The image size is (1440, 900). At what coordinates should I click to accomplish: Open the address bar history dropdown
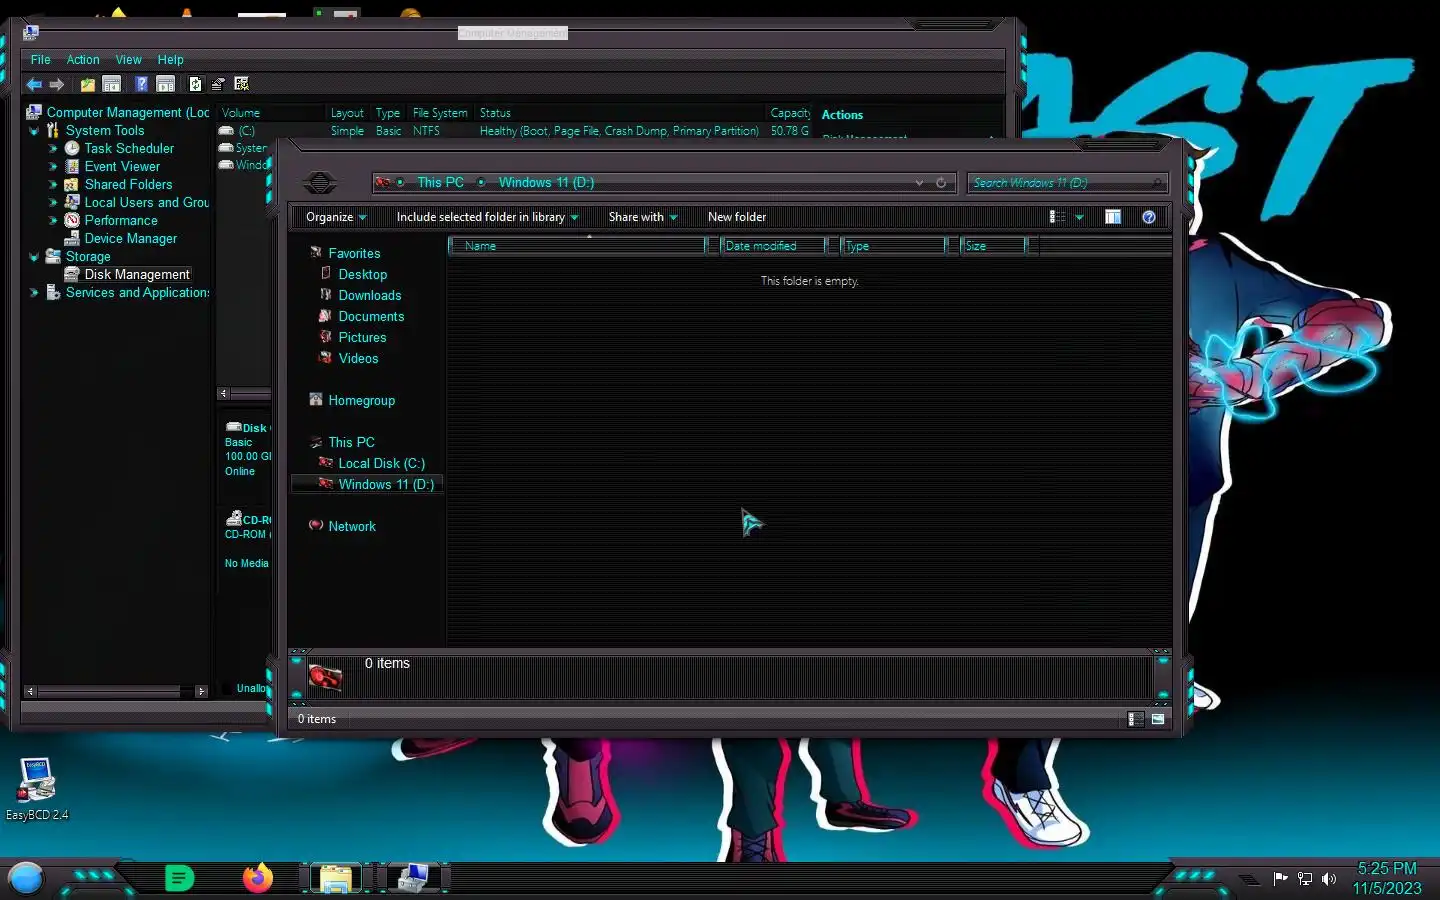coord(919,183)
